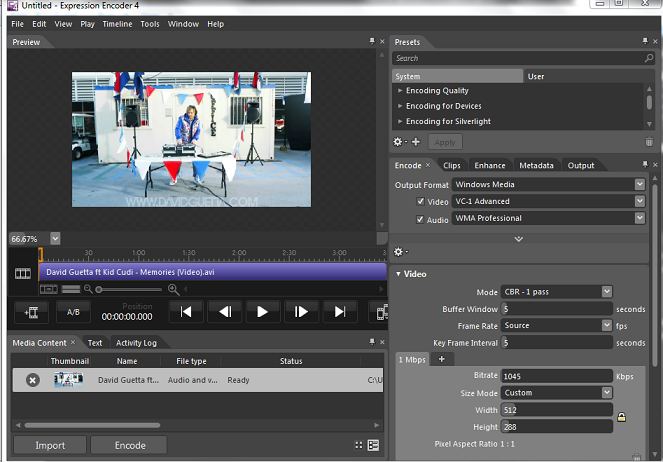This screenshot has height=462, width=663.
Task: Toggle the A/B compare button
Action: tap(73, 312)
